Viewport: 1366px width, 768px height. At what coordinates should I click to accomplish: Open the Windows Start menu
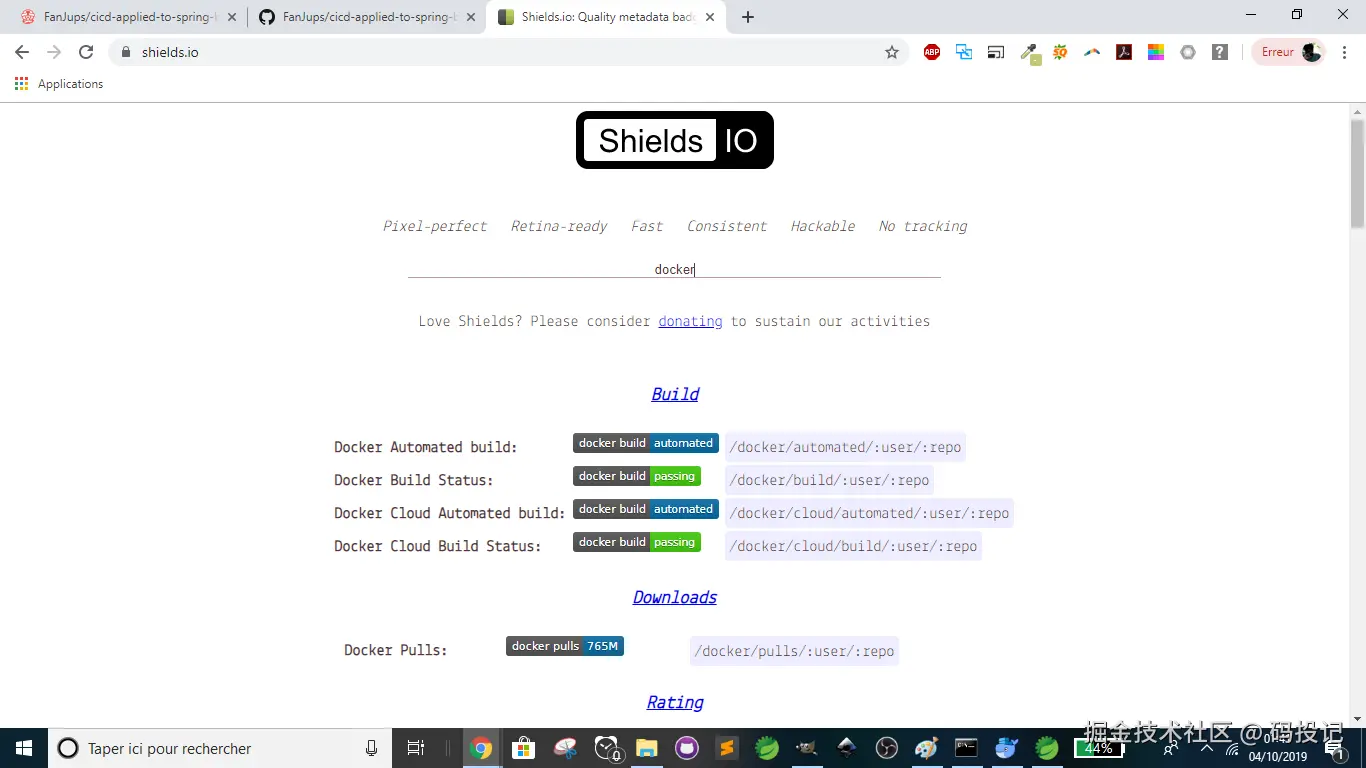coord(24,748)
